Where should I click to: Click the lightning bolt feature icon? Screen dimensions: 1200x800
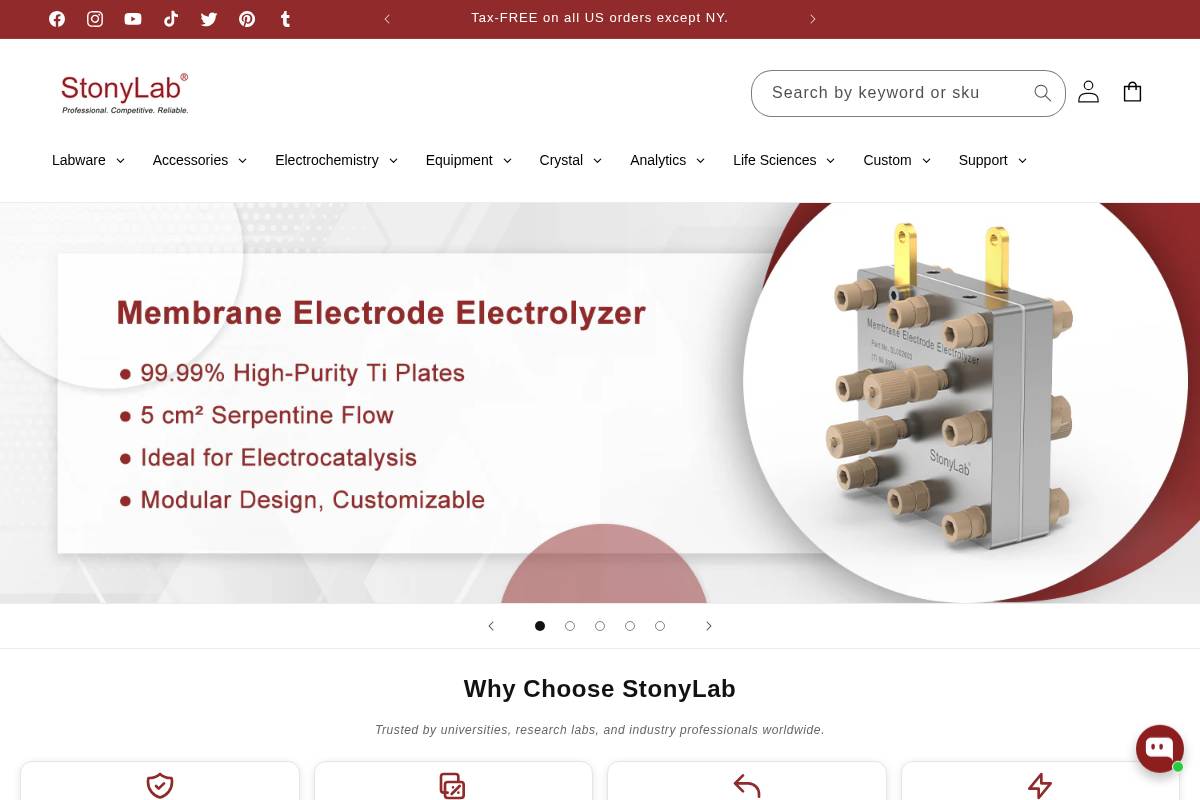coord(1040,786)
